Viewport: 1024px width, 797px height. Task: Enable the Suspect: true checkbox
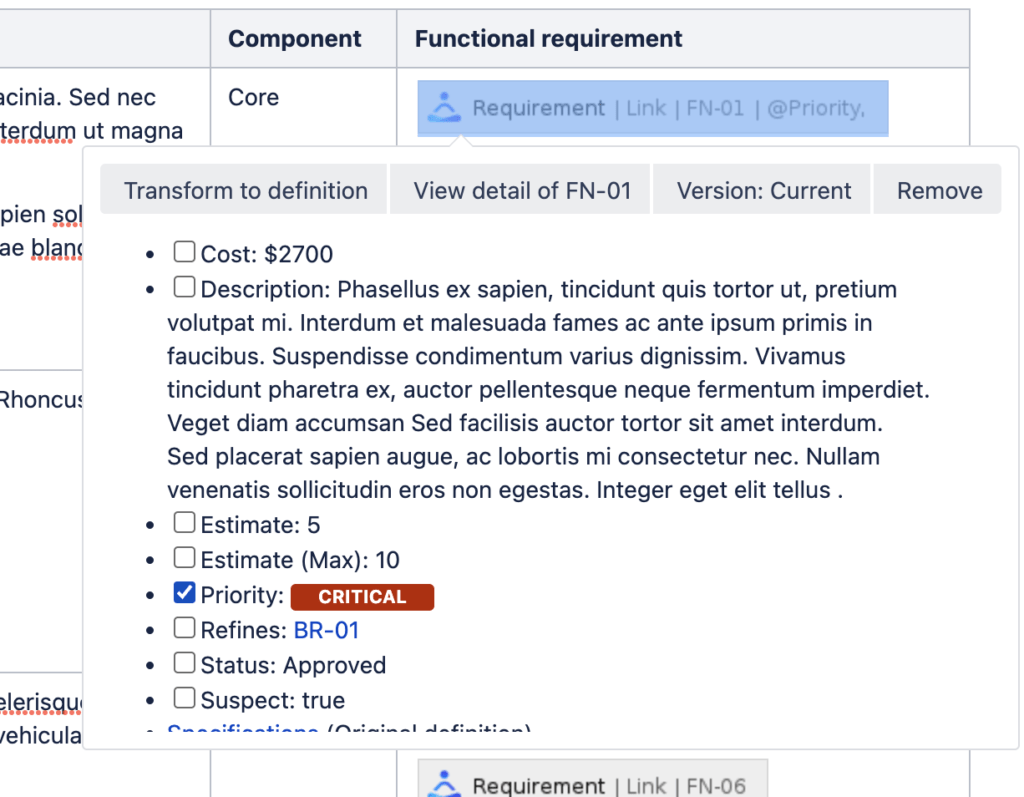click(184, 698)
